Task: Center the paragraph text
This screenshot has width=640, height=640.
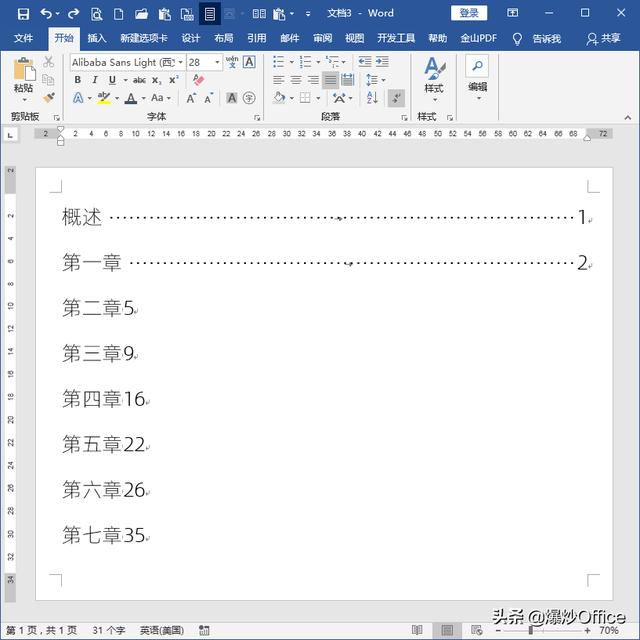Action: [x=296, y=80]
